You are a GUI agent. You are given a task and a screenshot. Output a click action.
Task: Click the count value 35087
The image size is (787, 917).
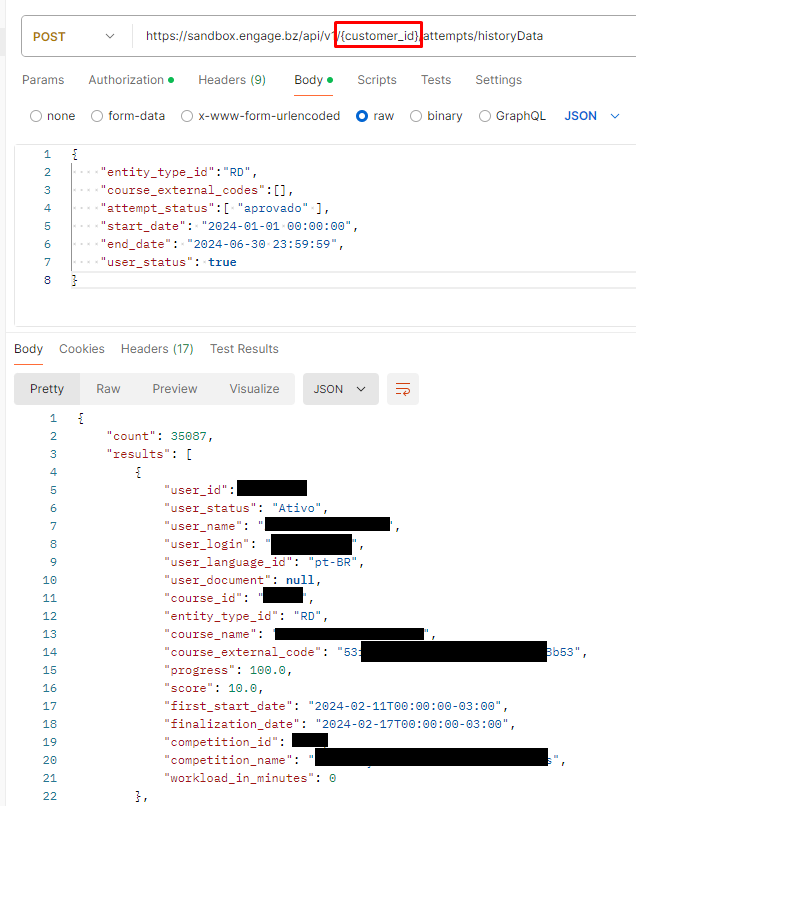pyautogui.click(x=188, y=436)
